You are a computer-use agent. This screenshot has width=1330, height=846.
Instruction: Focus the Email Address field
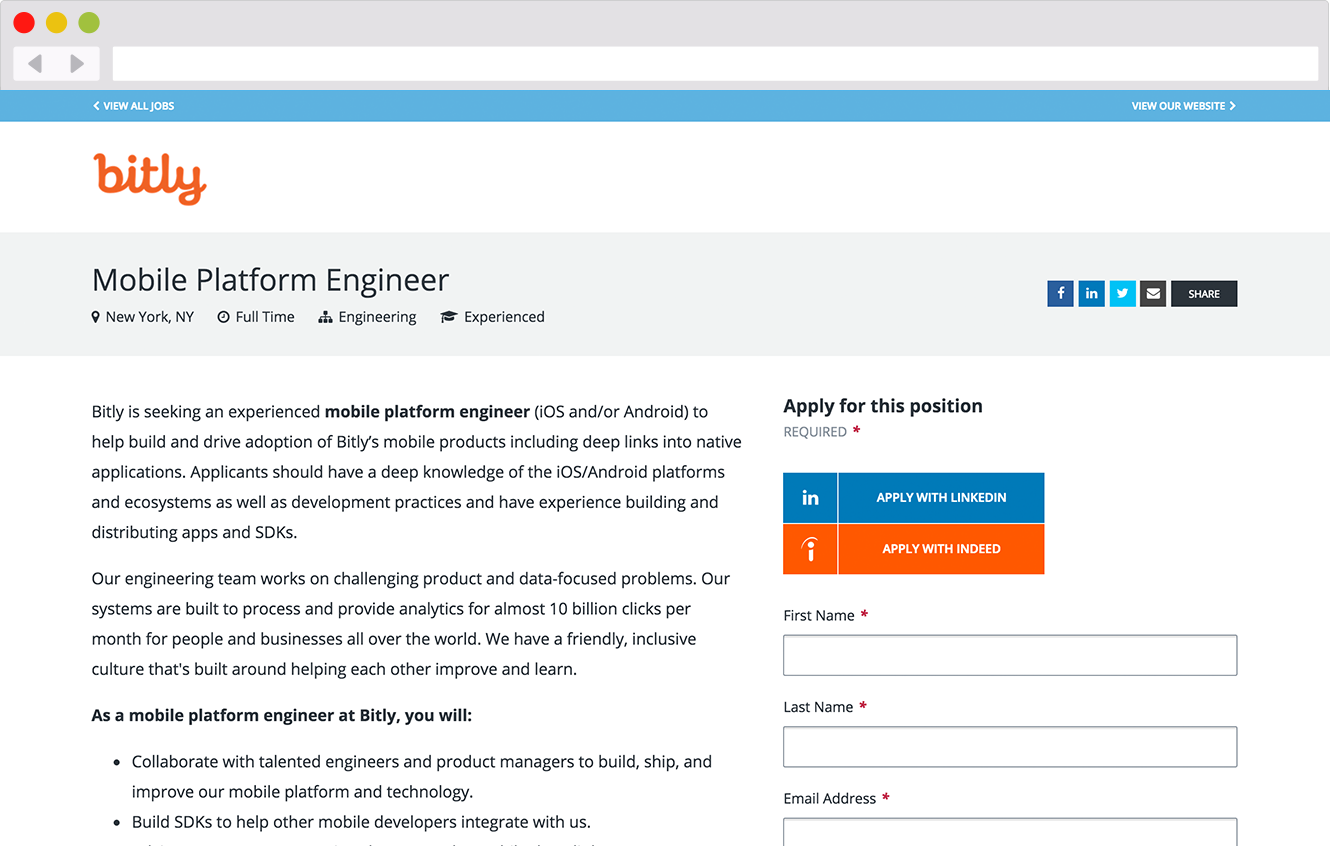[x=1010, y=832]
